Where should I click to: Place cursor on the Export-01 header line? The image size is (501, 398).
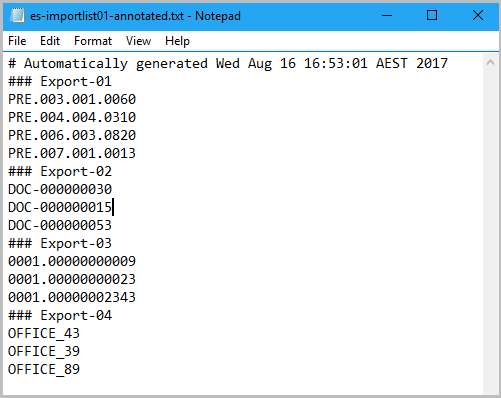60,82
